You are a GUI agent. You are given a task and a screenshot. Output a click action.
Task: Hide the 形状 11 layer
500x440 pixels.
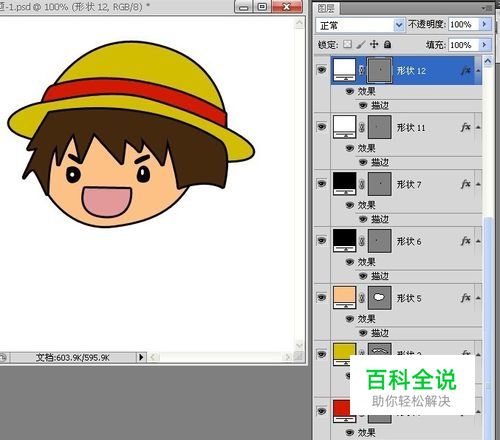[322, 127]
